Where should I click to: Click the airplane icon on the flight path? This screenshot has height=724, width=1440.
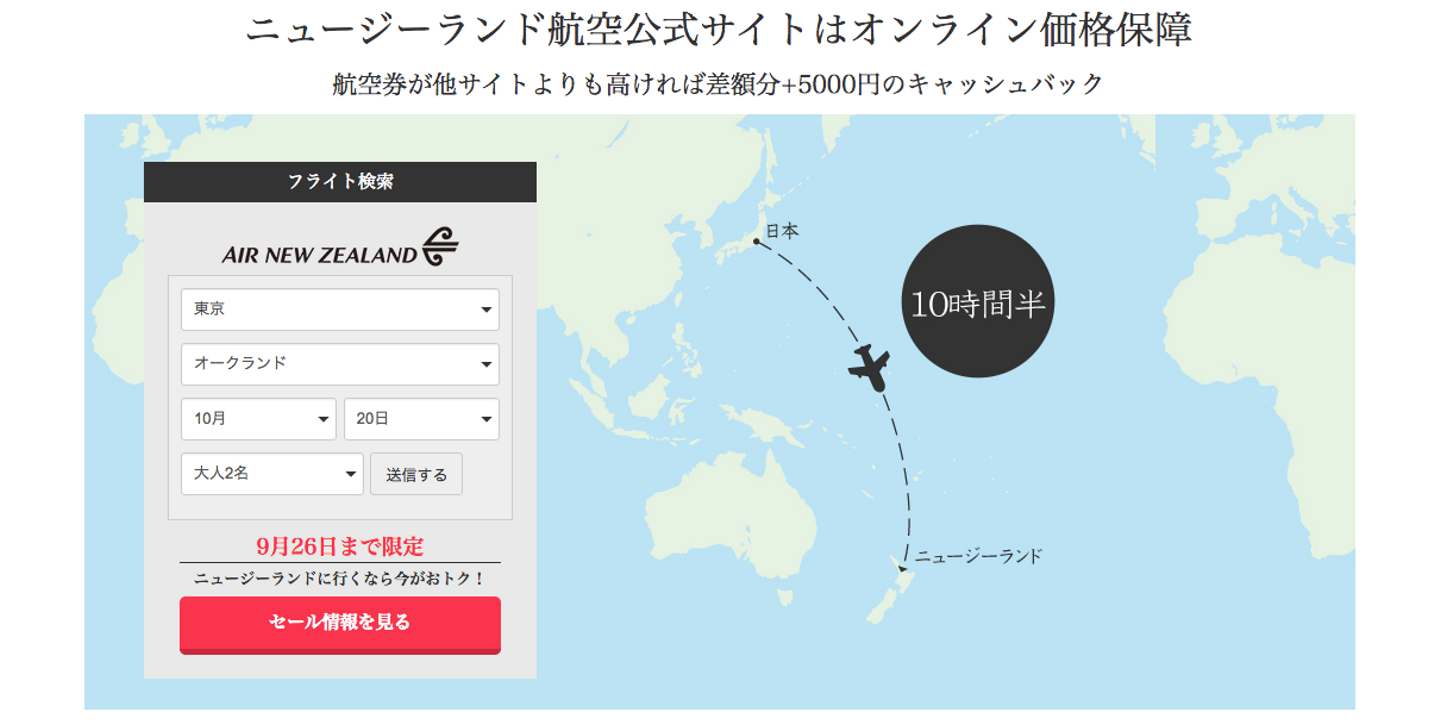869,367
